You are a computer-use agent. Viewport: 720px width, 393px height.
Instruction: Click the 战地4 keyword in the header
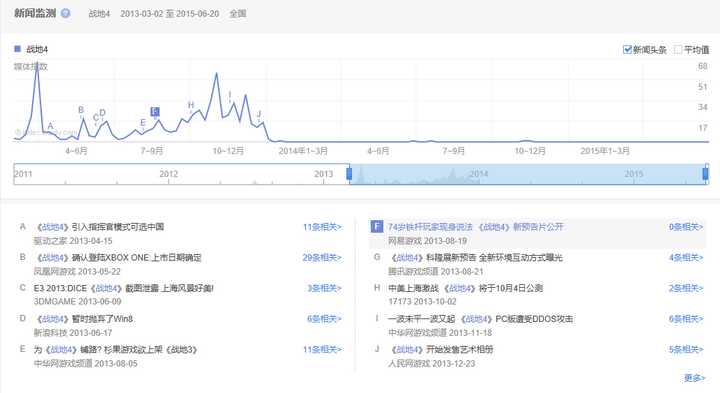click(x=99, y=14)
